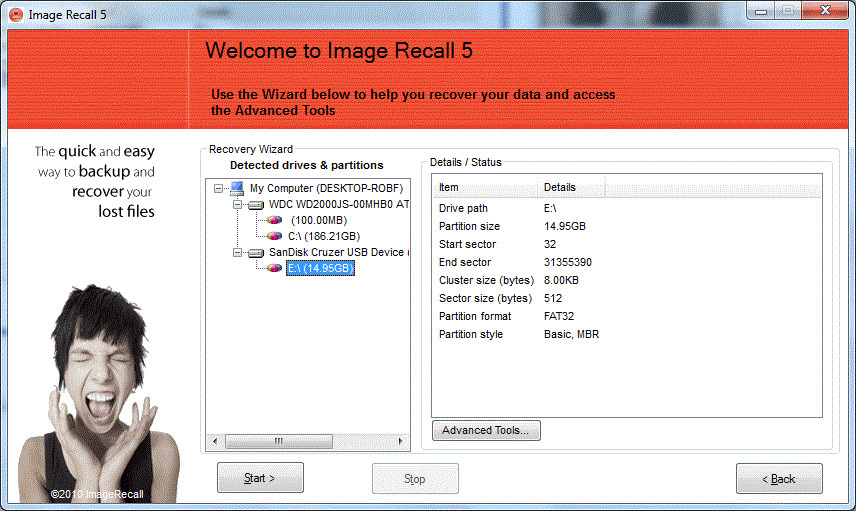This screenshot has height=511, width=856.
Task: Collapse the My Computer tree node
Action: coord(218,188)
